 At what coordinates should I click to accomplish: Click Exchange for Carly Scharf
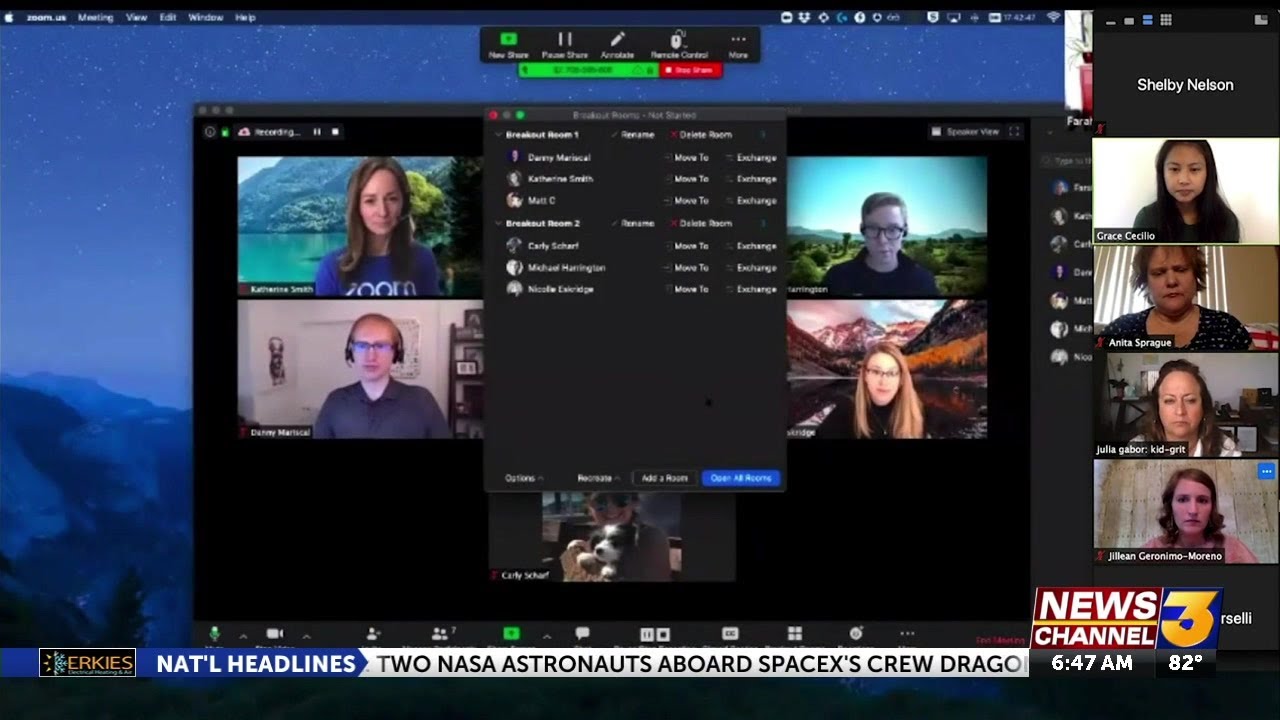coord(752,246)
